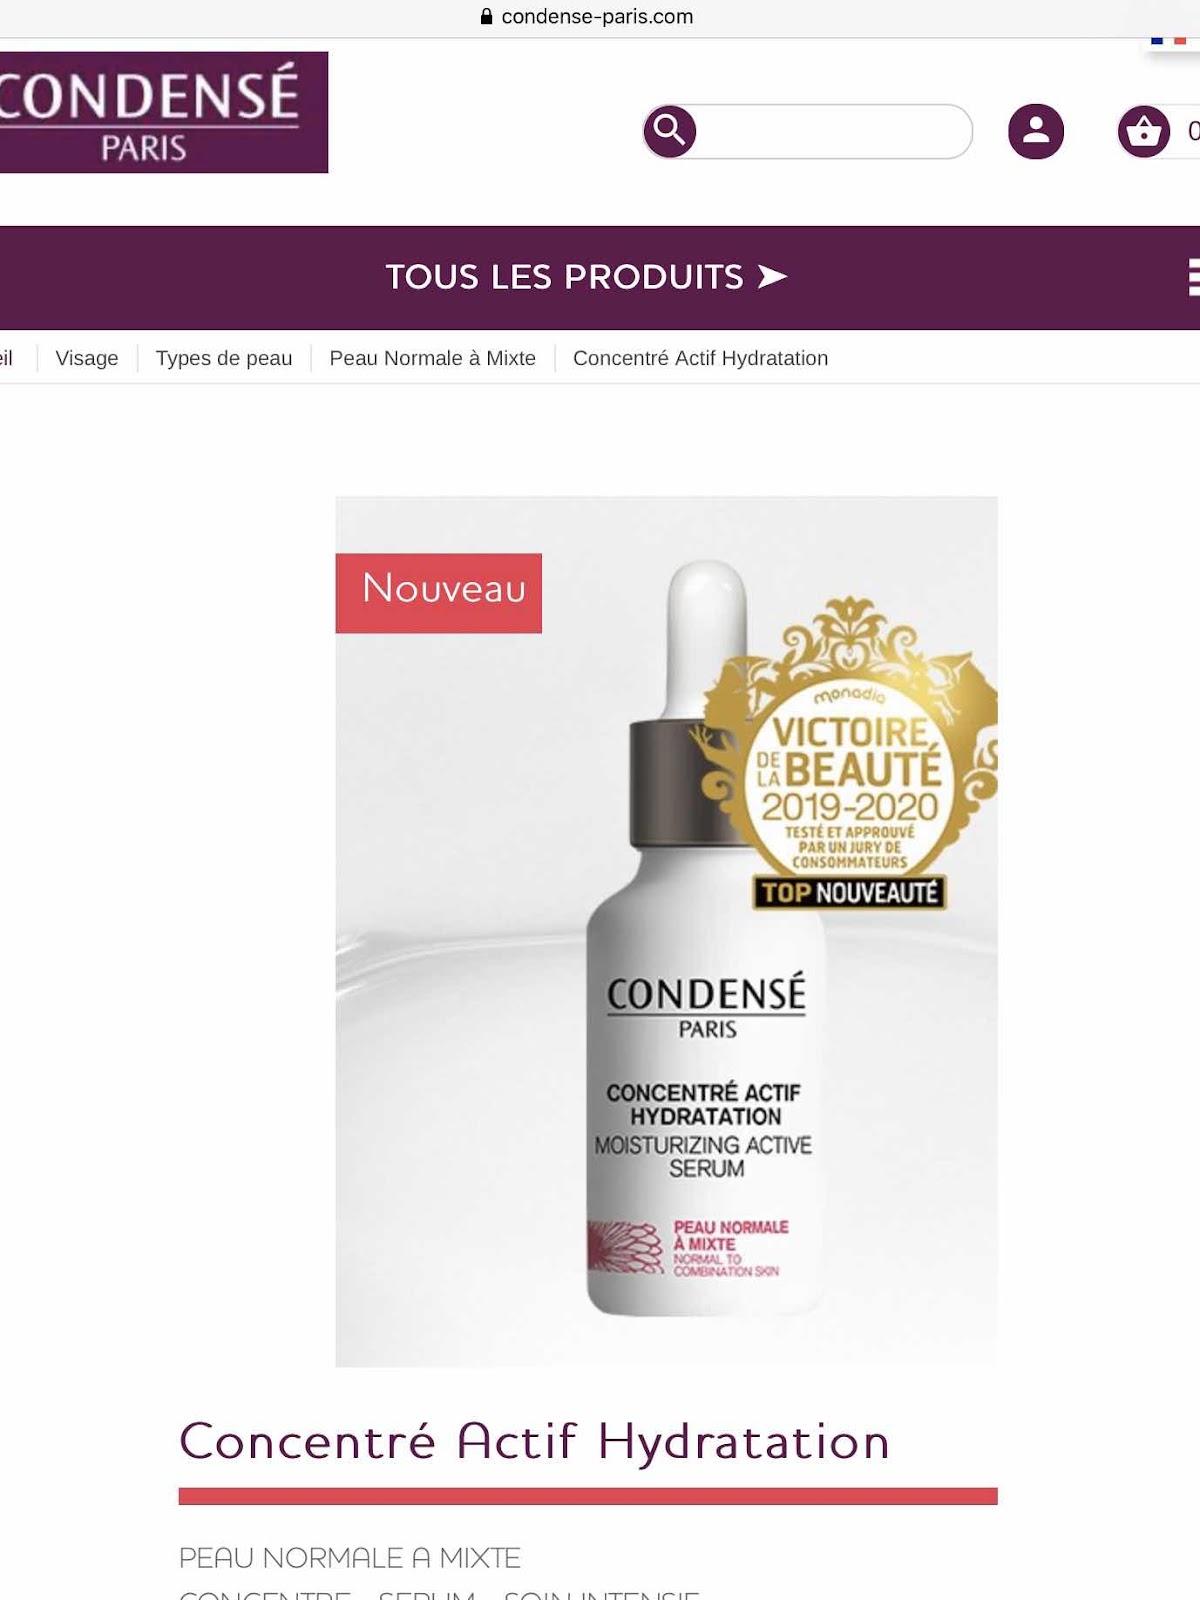The width and height of the screenshot is (1200, 1600).
Task: Open Types de peau breadcrumb
Action: [224, 358]
